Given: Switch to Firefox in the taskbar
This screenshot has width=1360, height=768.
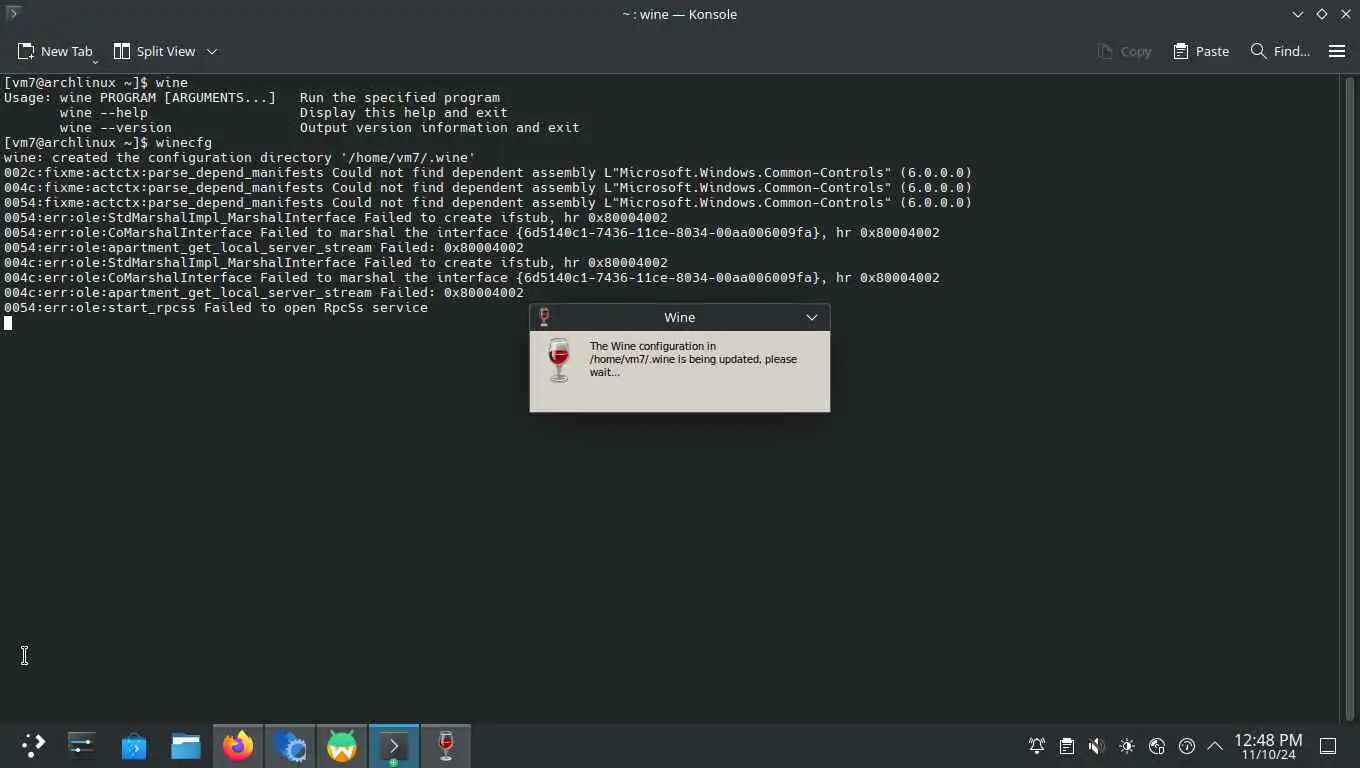Looking at the screenshot, I should [x=238, y=745].
